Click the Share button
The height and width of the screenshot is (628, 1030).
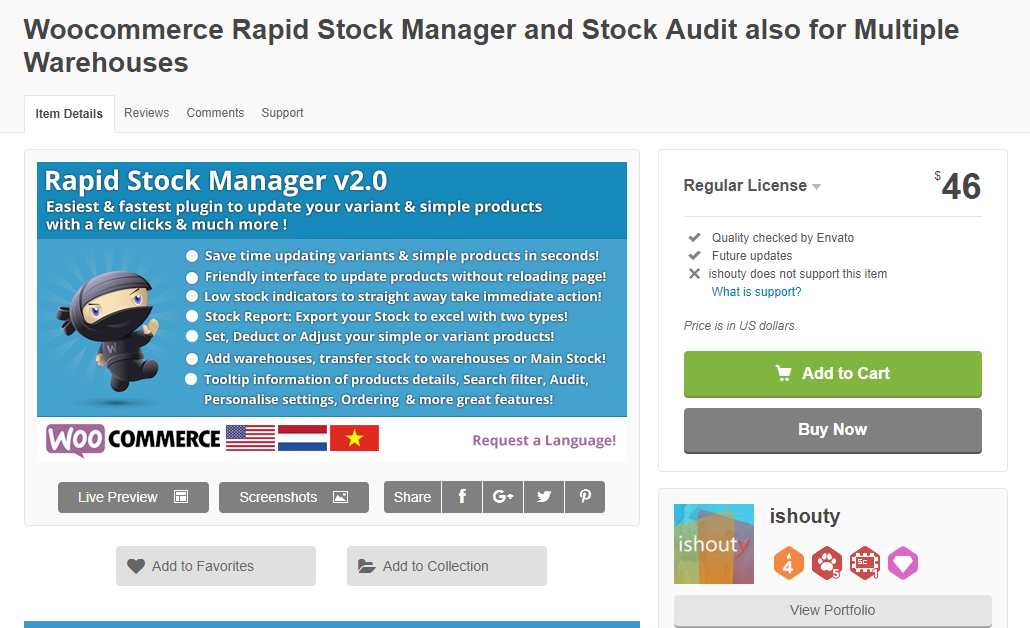[x=413, y=497]
